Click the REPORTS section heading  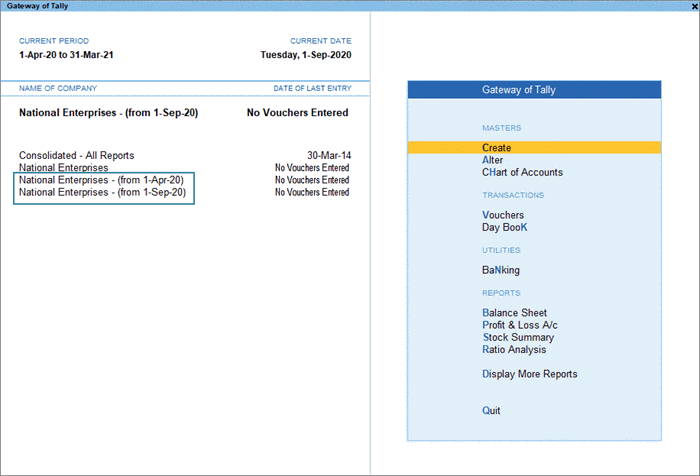click(x=501, y=293)
